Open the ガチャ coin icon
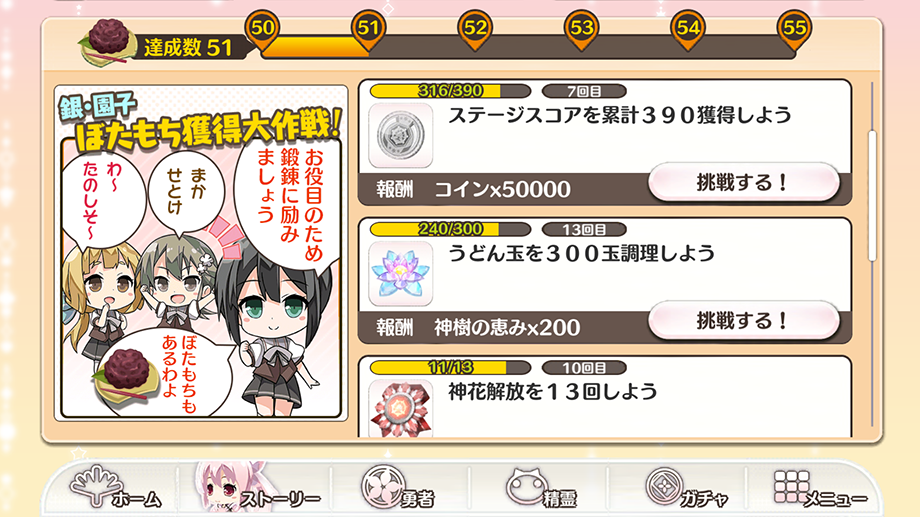Viewport: 920px width, 517px height. [685, 488]
